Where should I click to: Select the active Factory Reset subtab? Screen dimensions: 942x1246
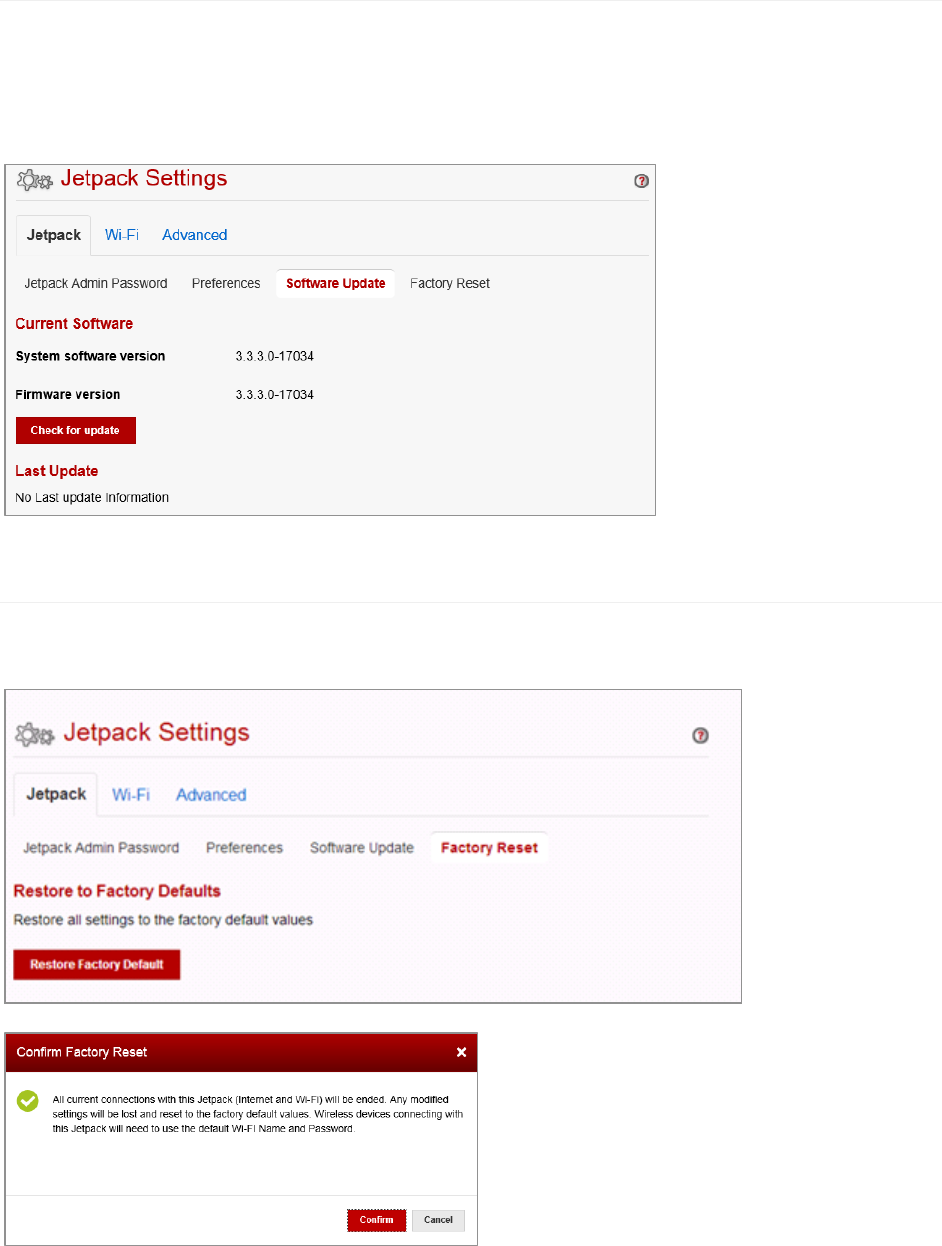[489, 847]
